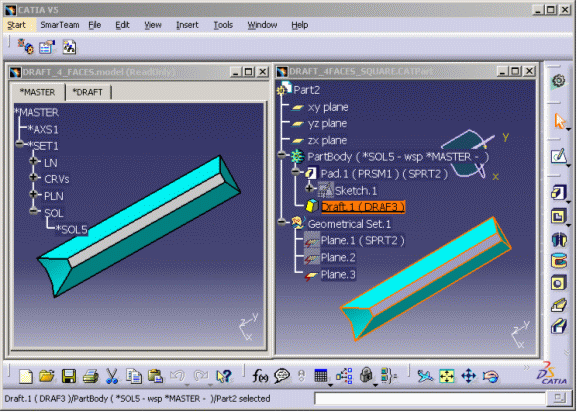Viewport: 577px width, 412px height.
Task: Click the Pocket tool icon
Action: (x=559, y=216)
